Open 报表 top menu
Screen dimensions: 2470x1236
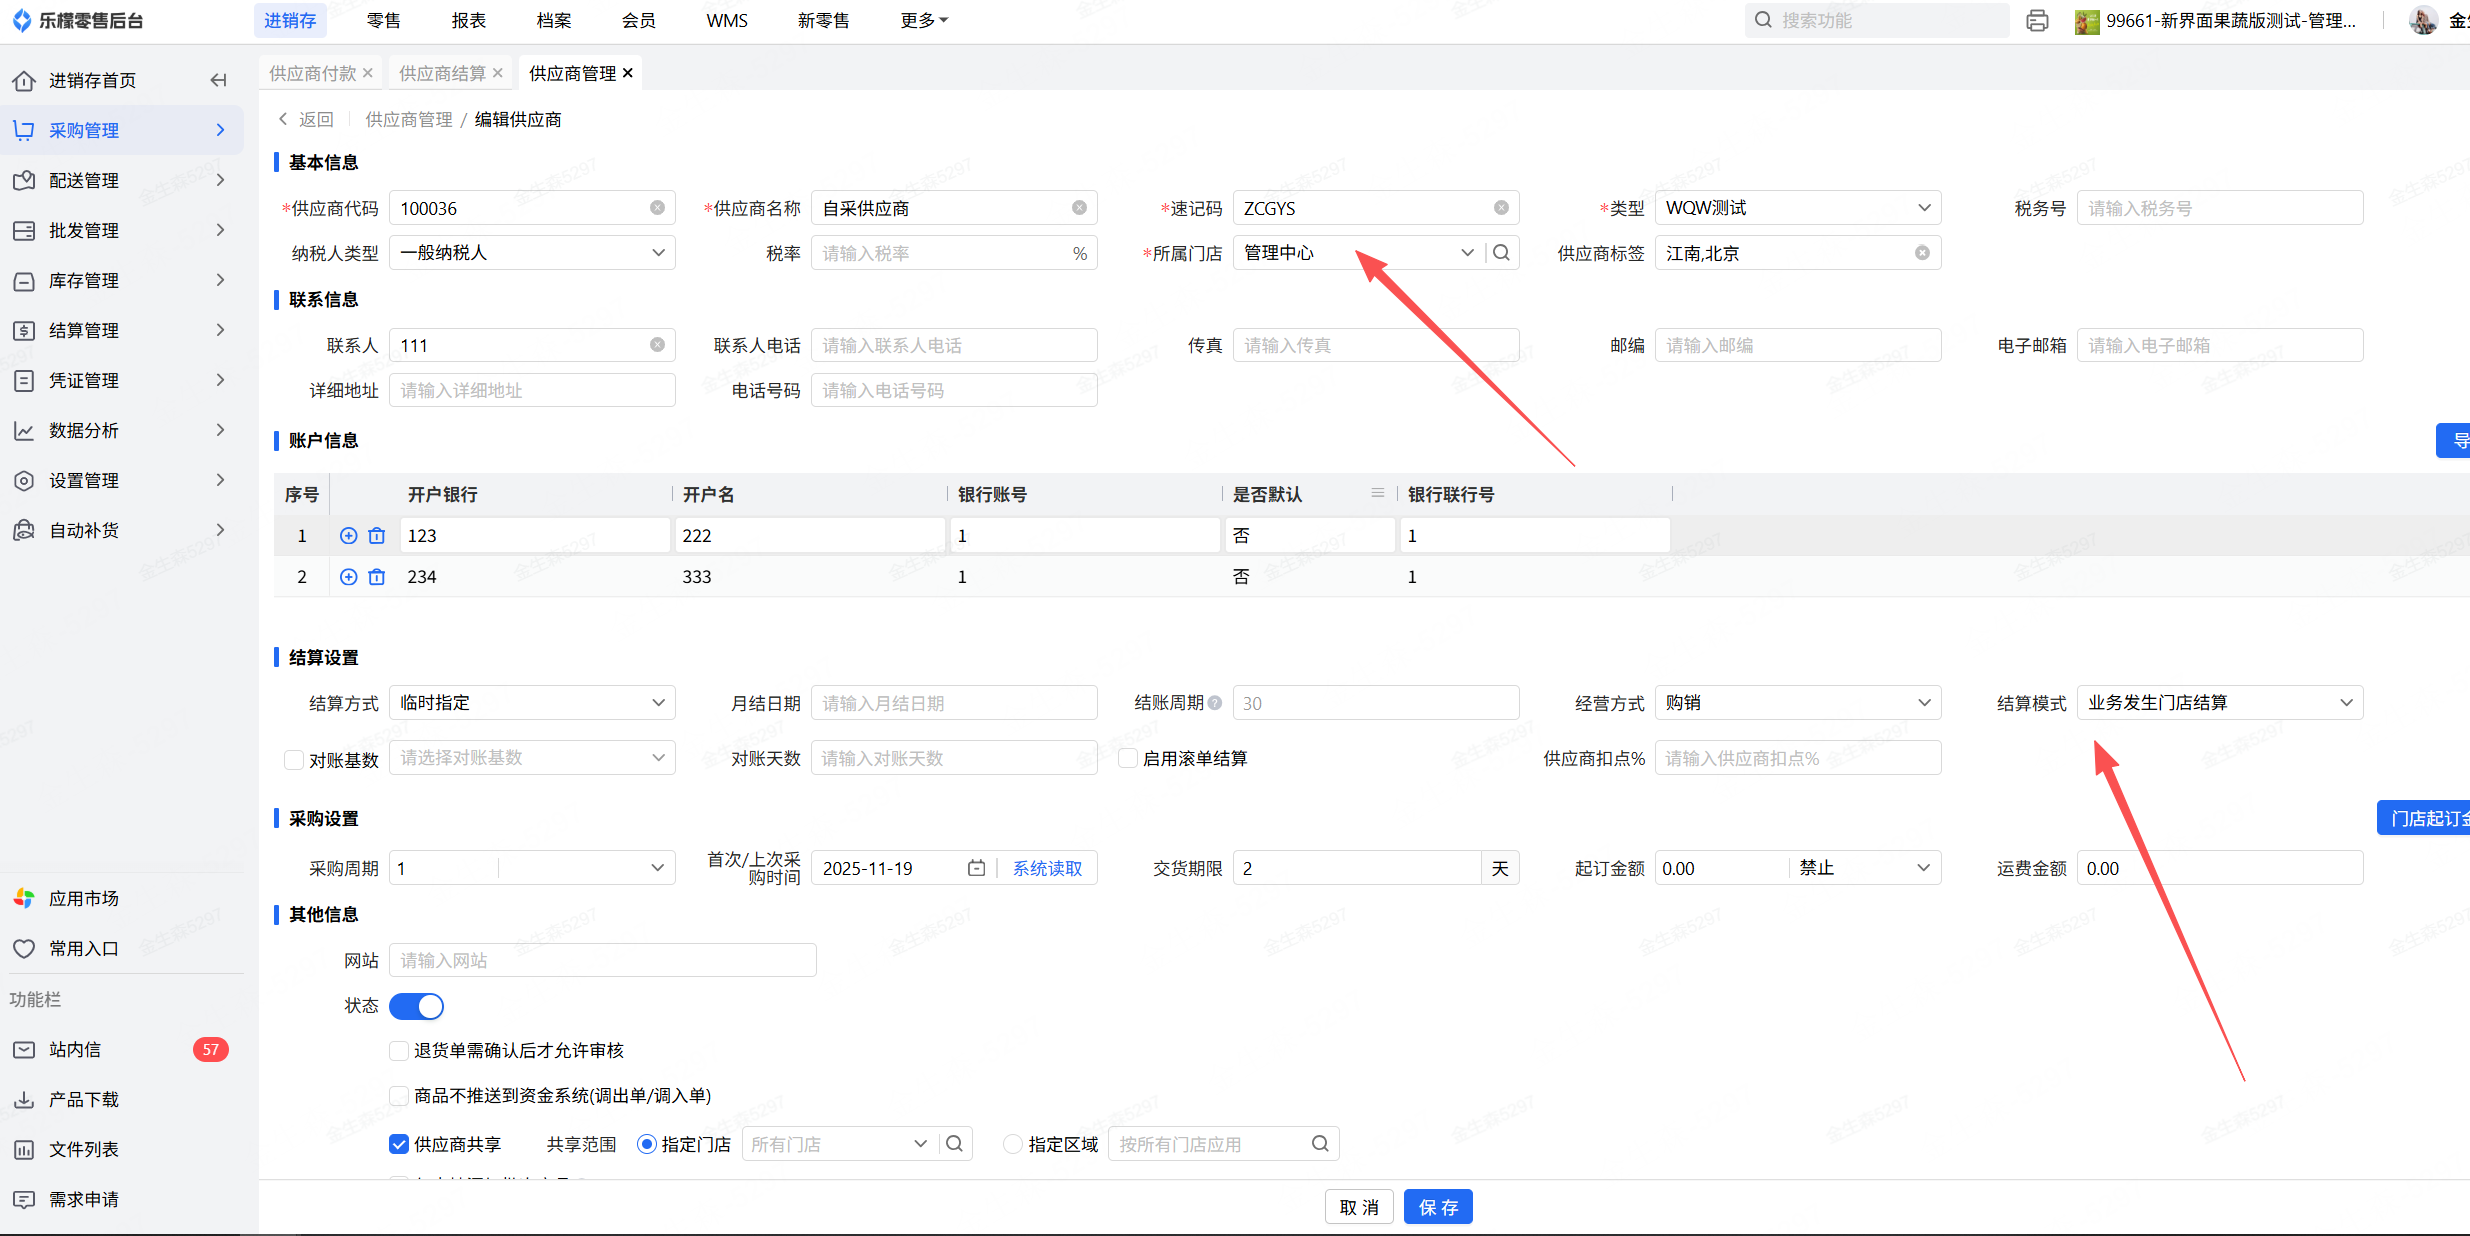pyautogui.click(x=468, y=20)
